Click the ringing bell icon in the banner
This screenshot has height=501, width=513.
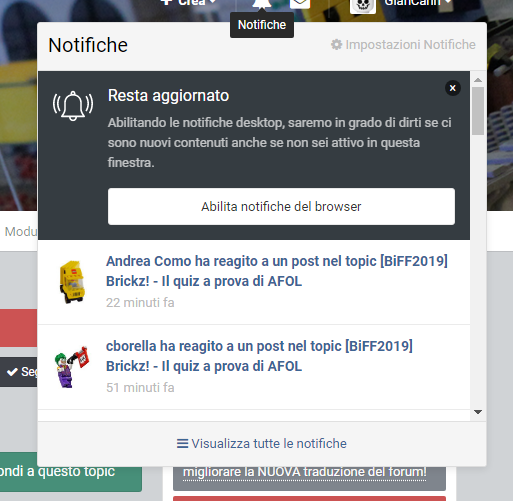click(73, 106)
